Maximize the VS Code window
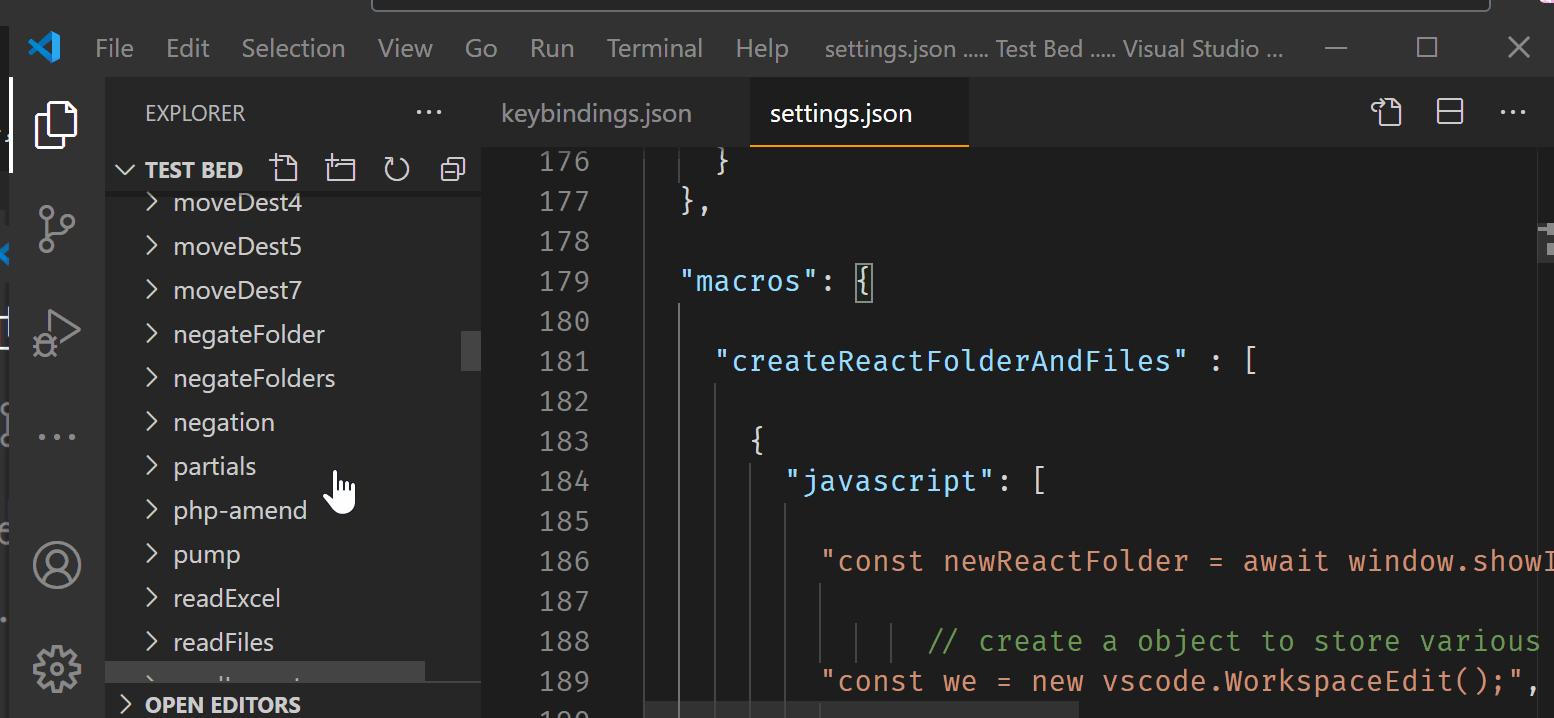 pos(1427,47)
